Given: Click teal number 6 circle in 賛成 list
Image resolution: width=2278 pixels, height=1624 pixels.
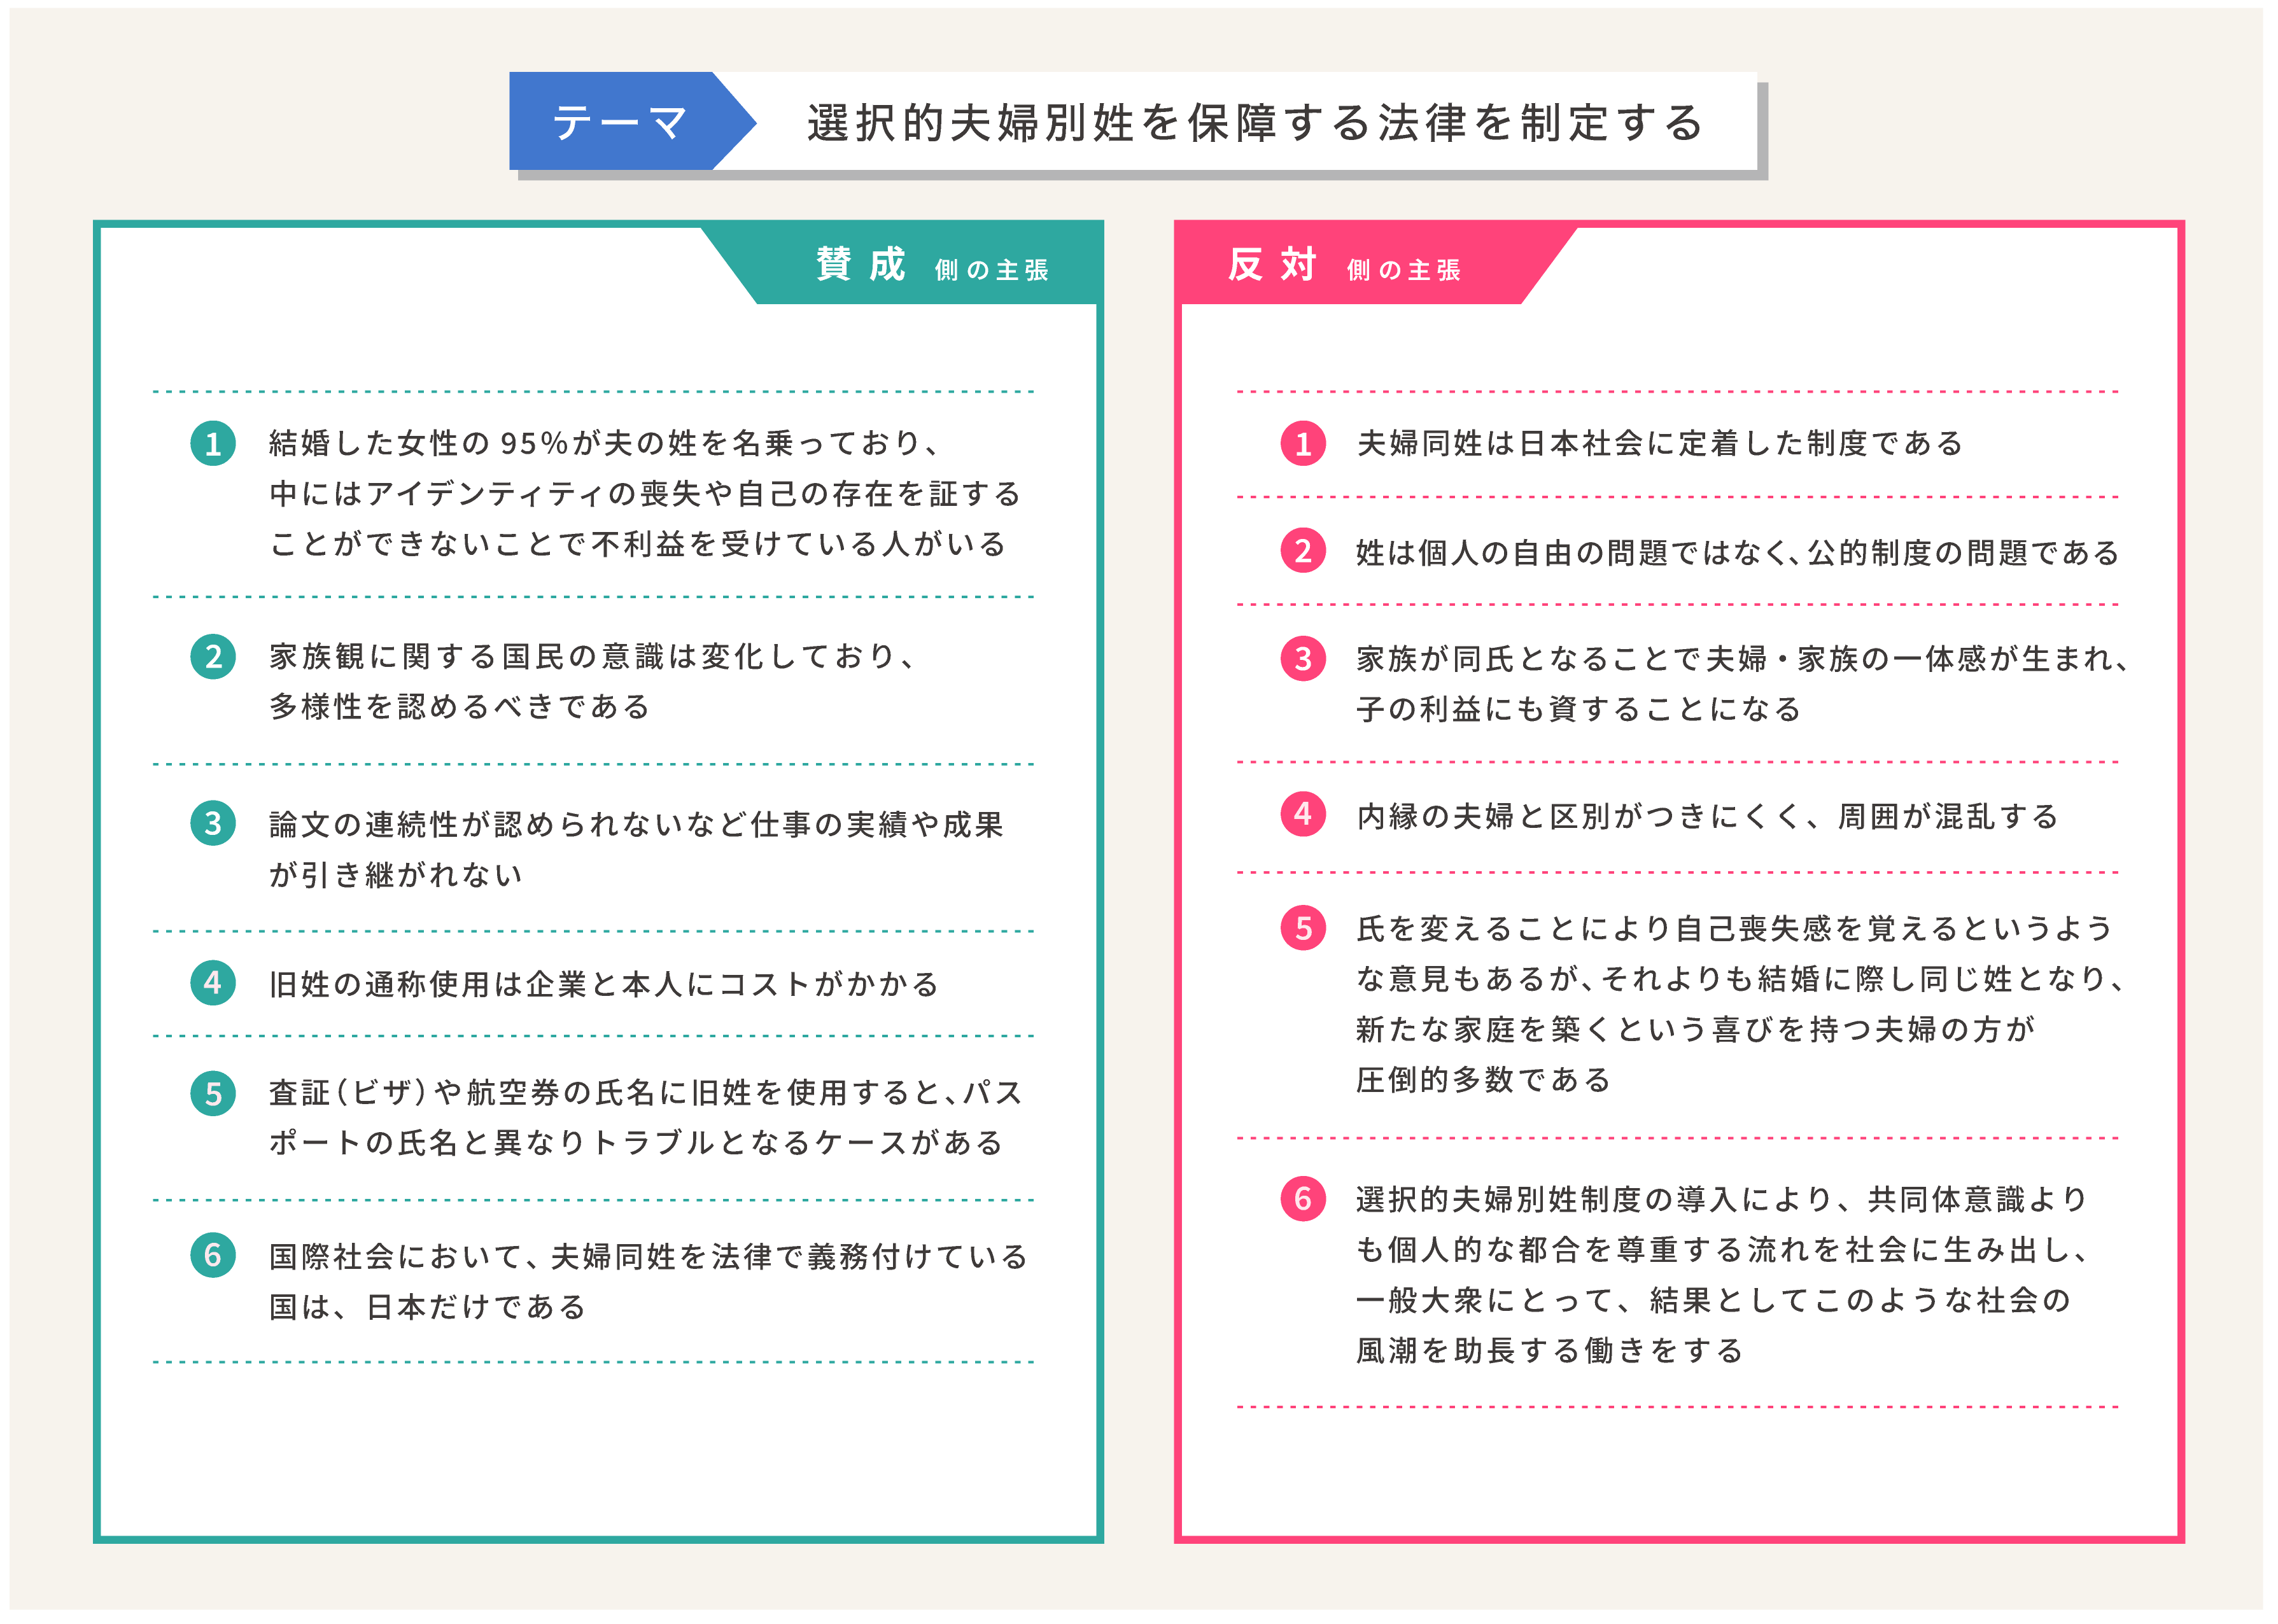Looking at the screenshot, I should point(213,1256).
